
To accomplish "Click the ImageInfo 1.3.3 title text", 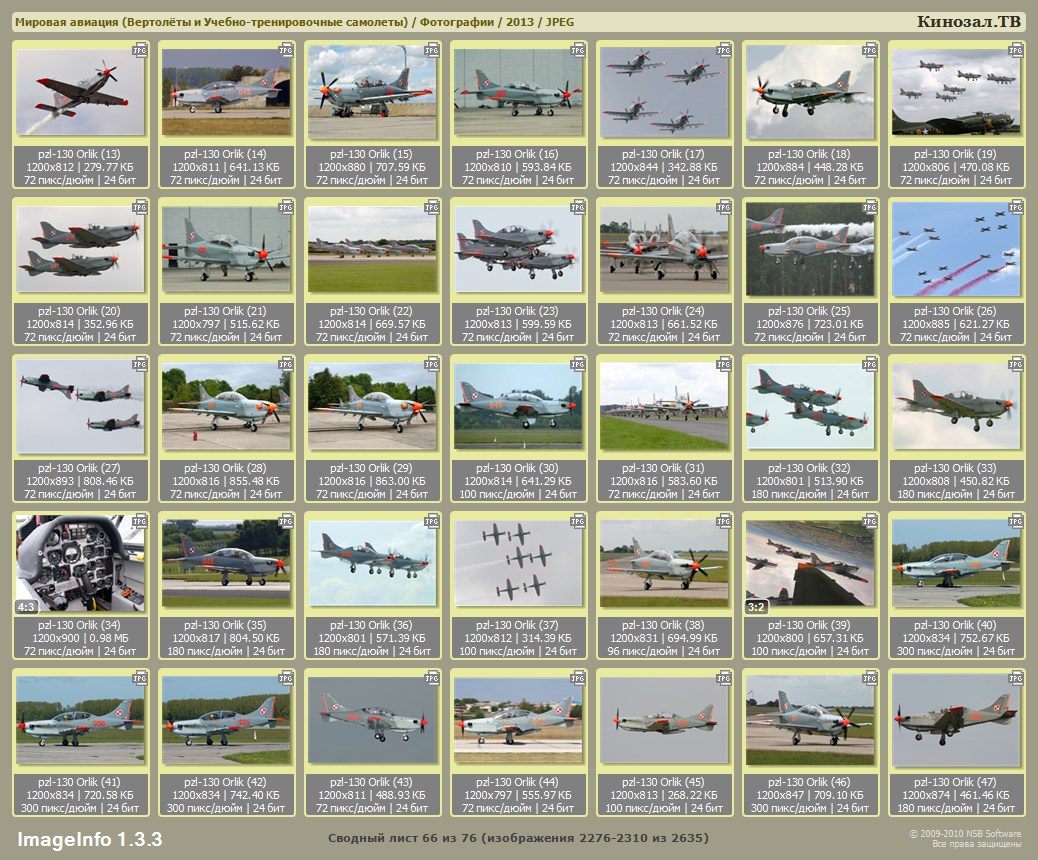I will point(89,838).
